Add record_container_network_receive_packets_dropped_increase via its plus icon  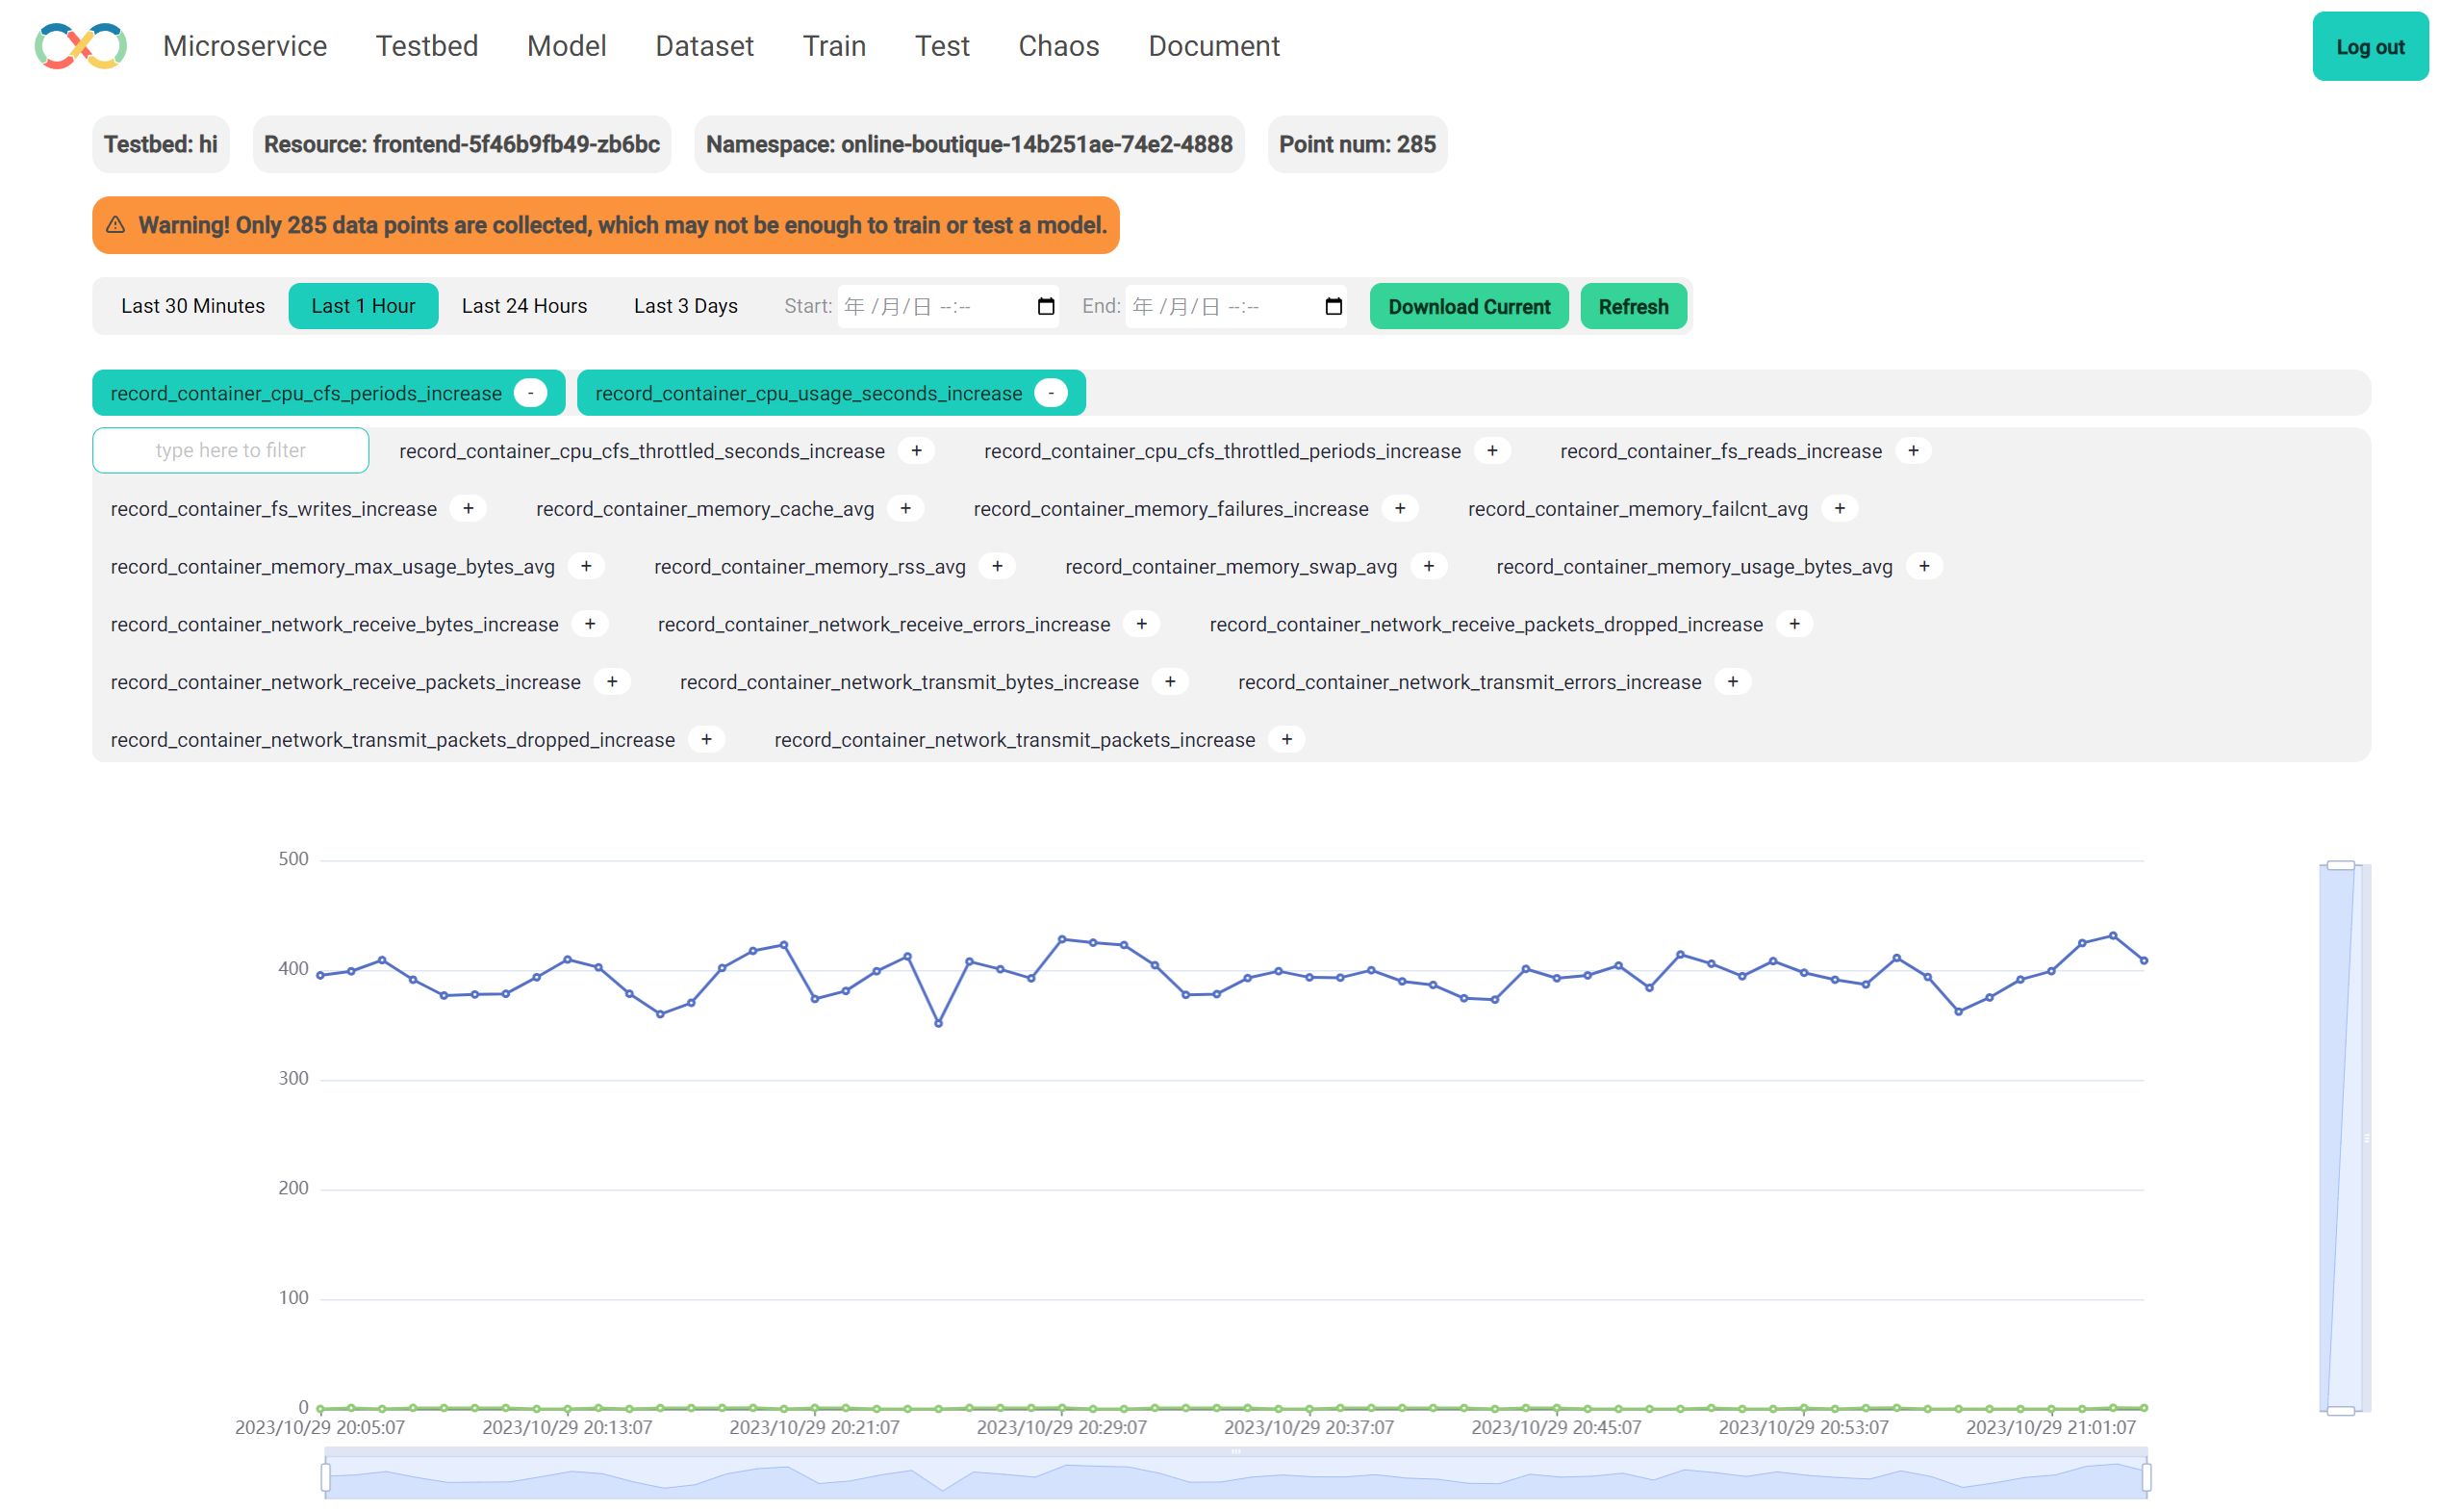click(x=1795, y=624)
